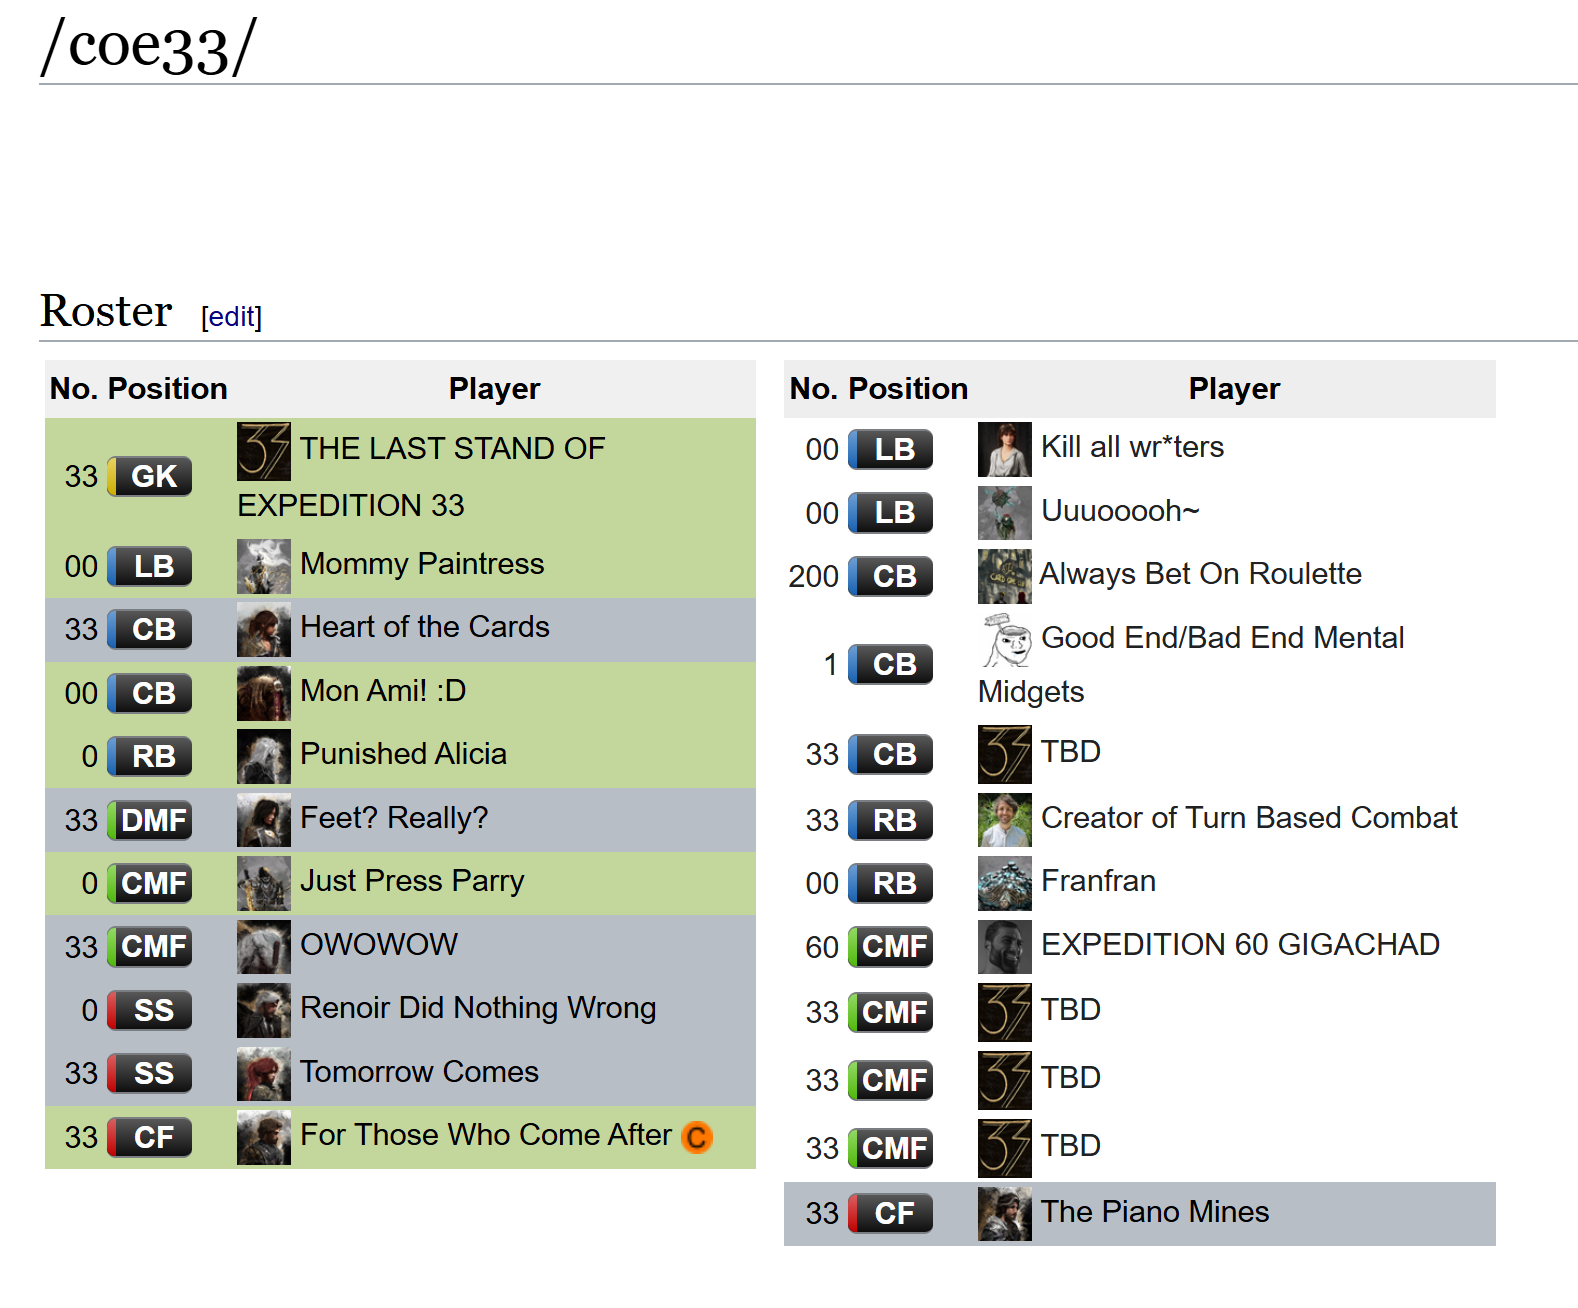
Task: Click the CF badge for The Piano Mines
Action: pos(891,1213)
